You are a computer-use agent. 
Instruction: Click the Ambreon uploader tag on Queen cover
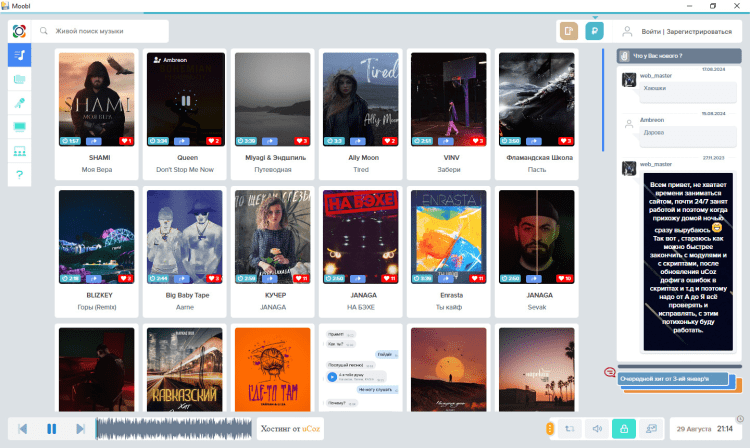[x=170, y=60]
